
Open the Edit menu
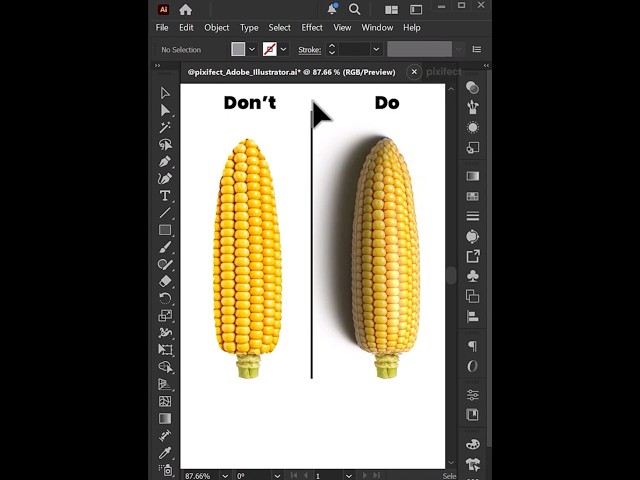[x=186, y=27]
